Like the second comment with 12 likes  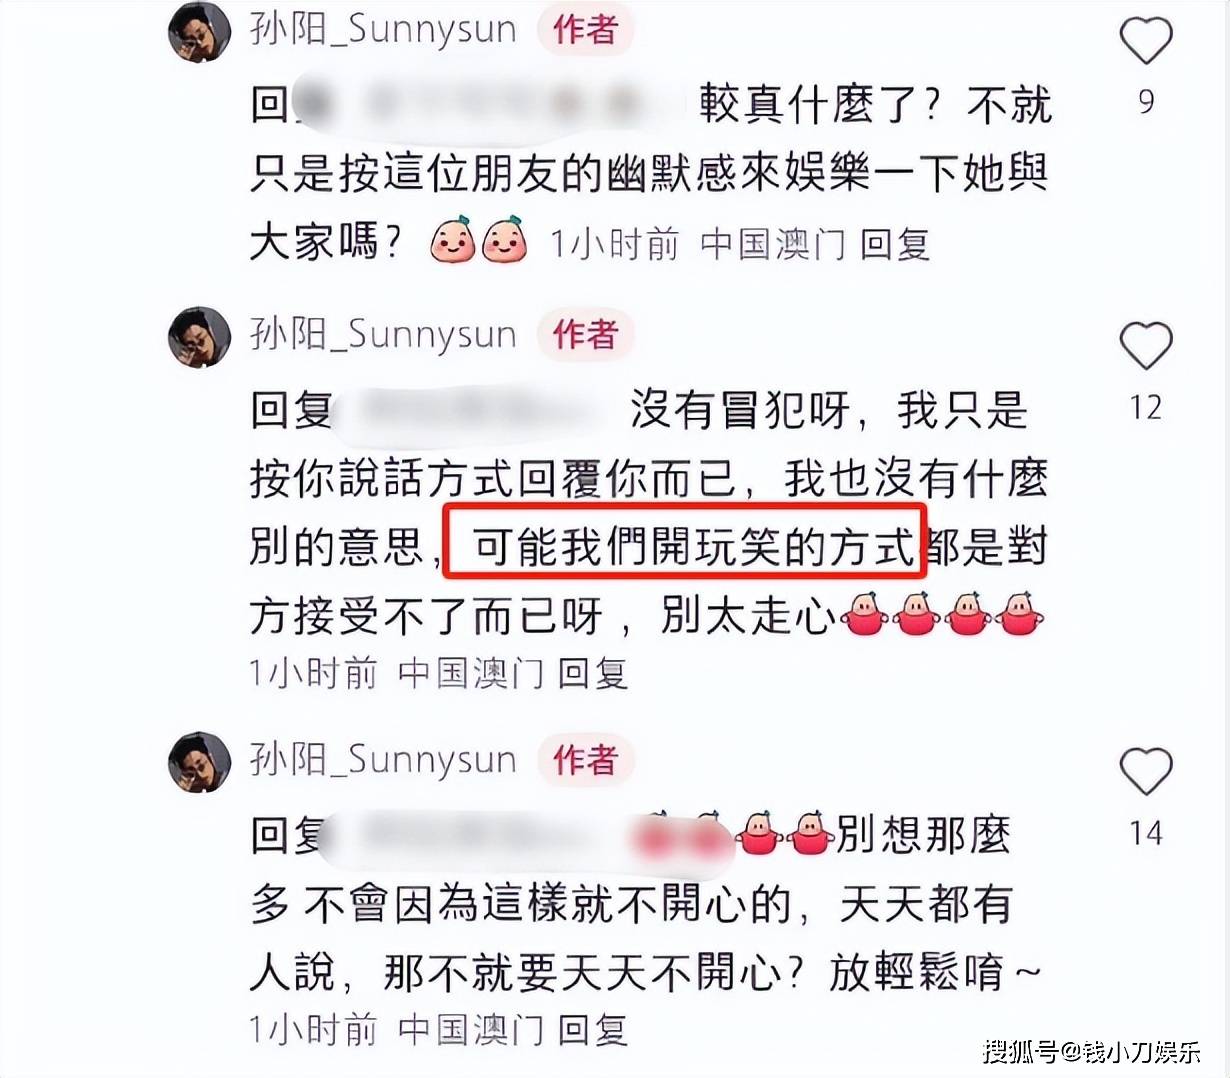1146,346
